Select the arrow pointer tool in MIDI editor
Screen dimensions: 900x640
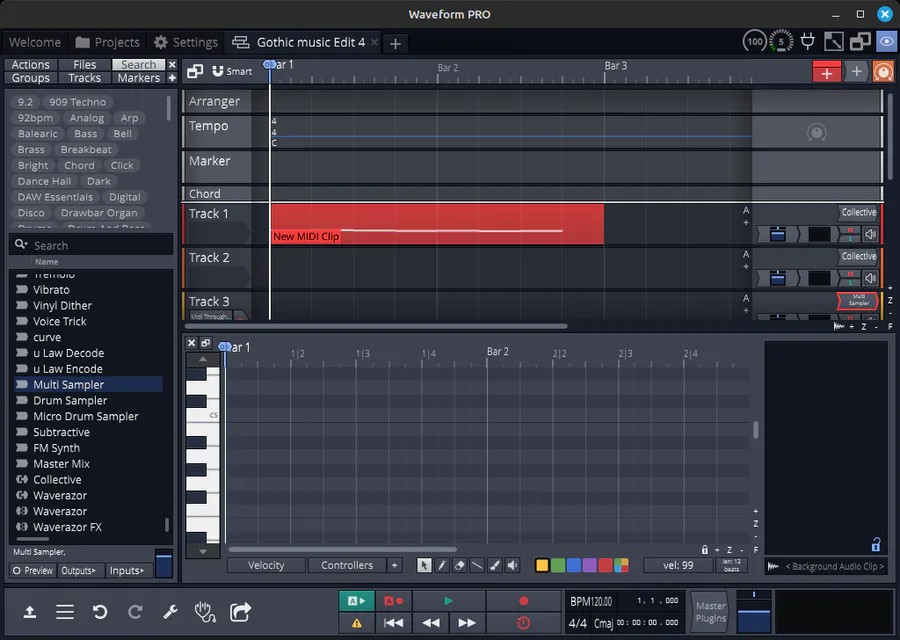click(x=424, y=565)
